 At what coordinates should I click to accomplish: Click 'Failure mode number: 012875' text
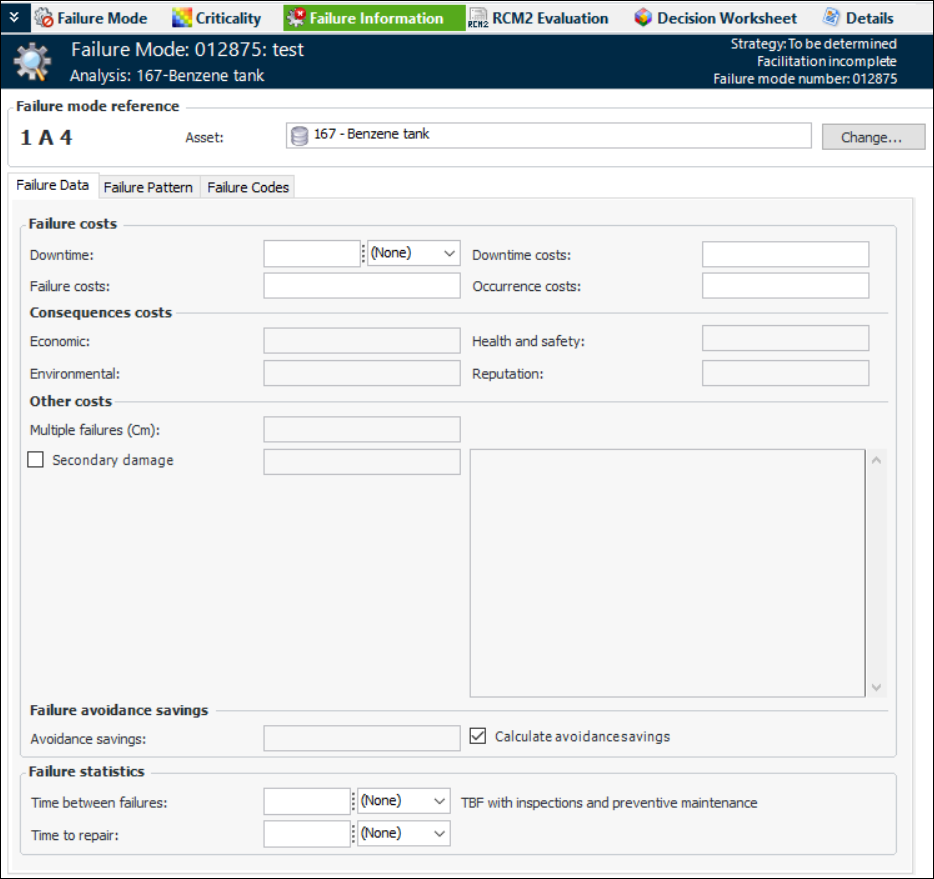(x=805, y=79)
